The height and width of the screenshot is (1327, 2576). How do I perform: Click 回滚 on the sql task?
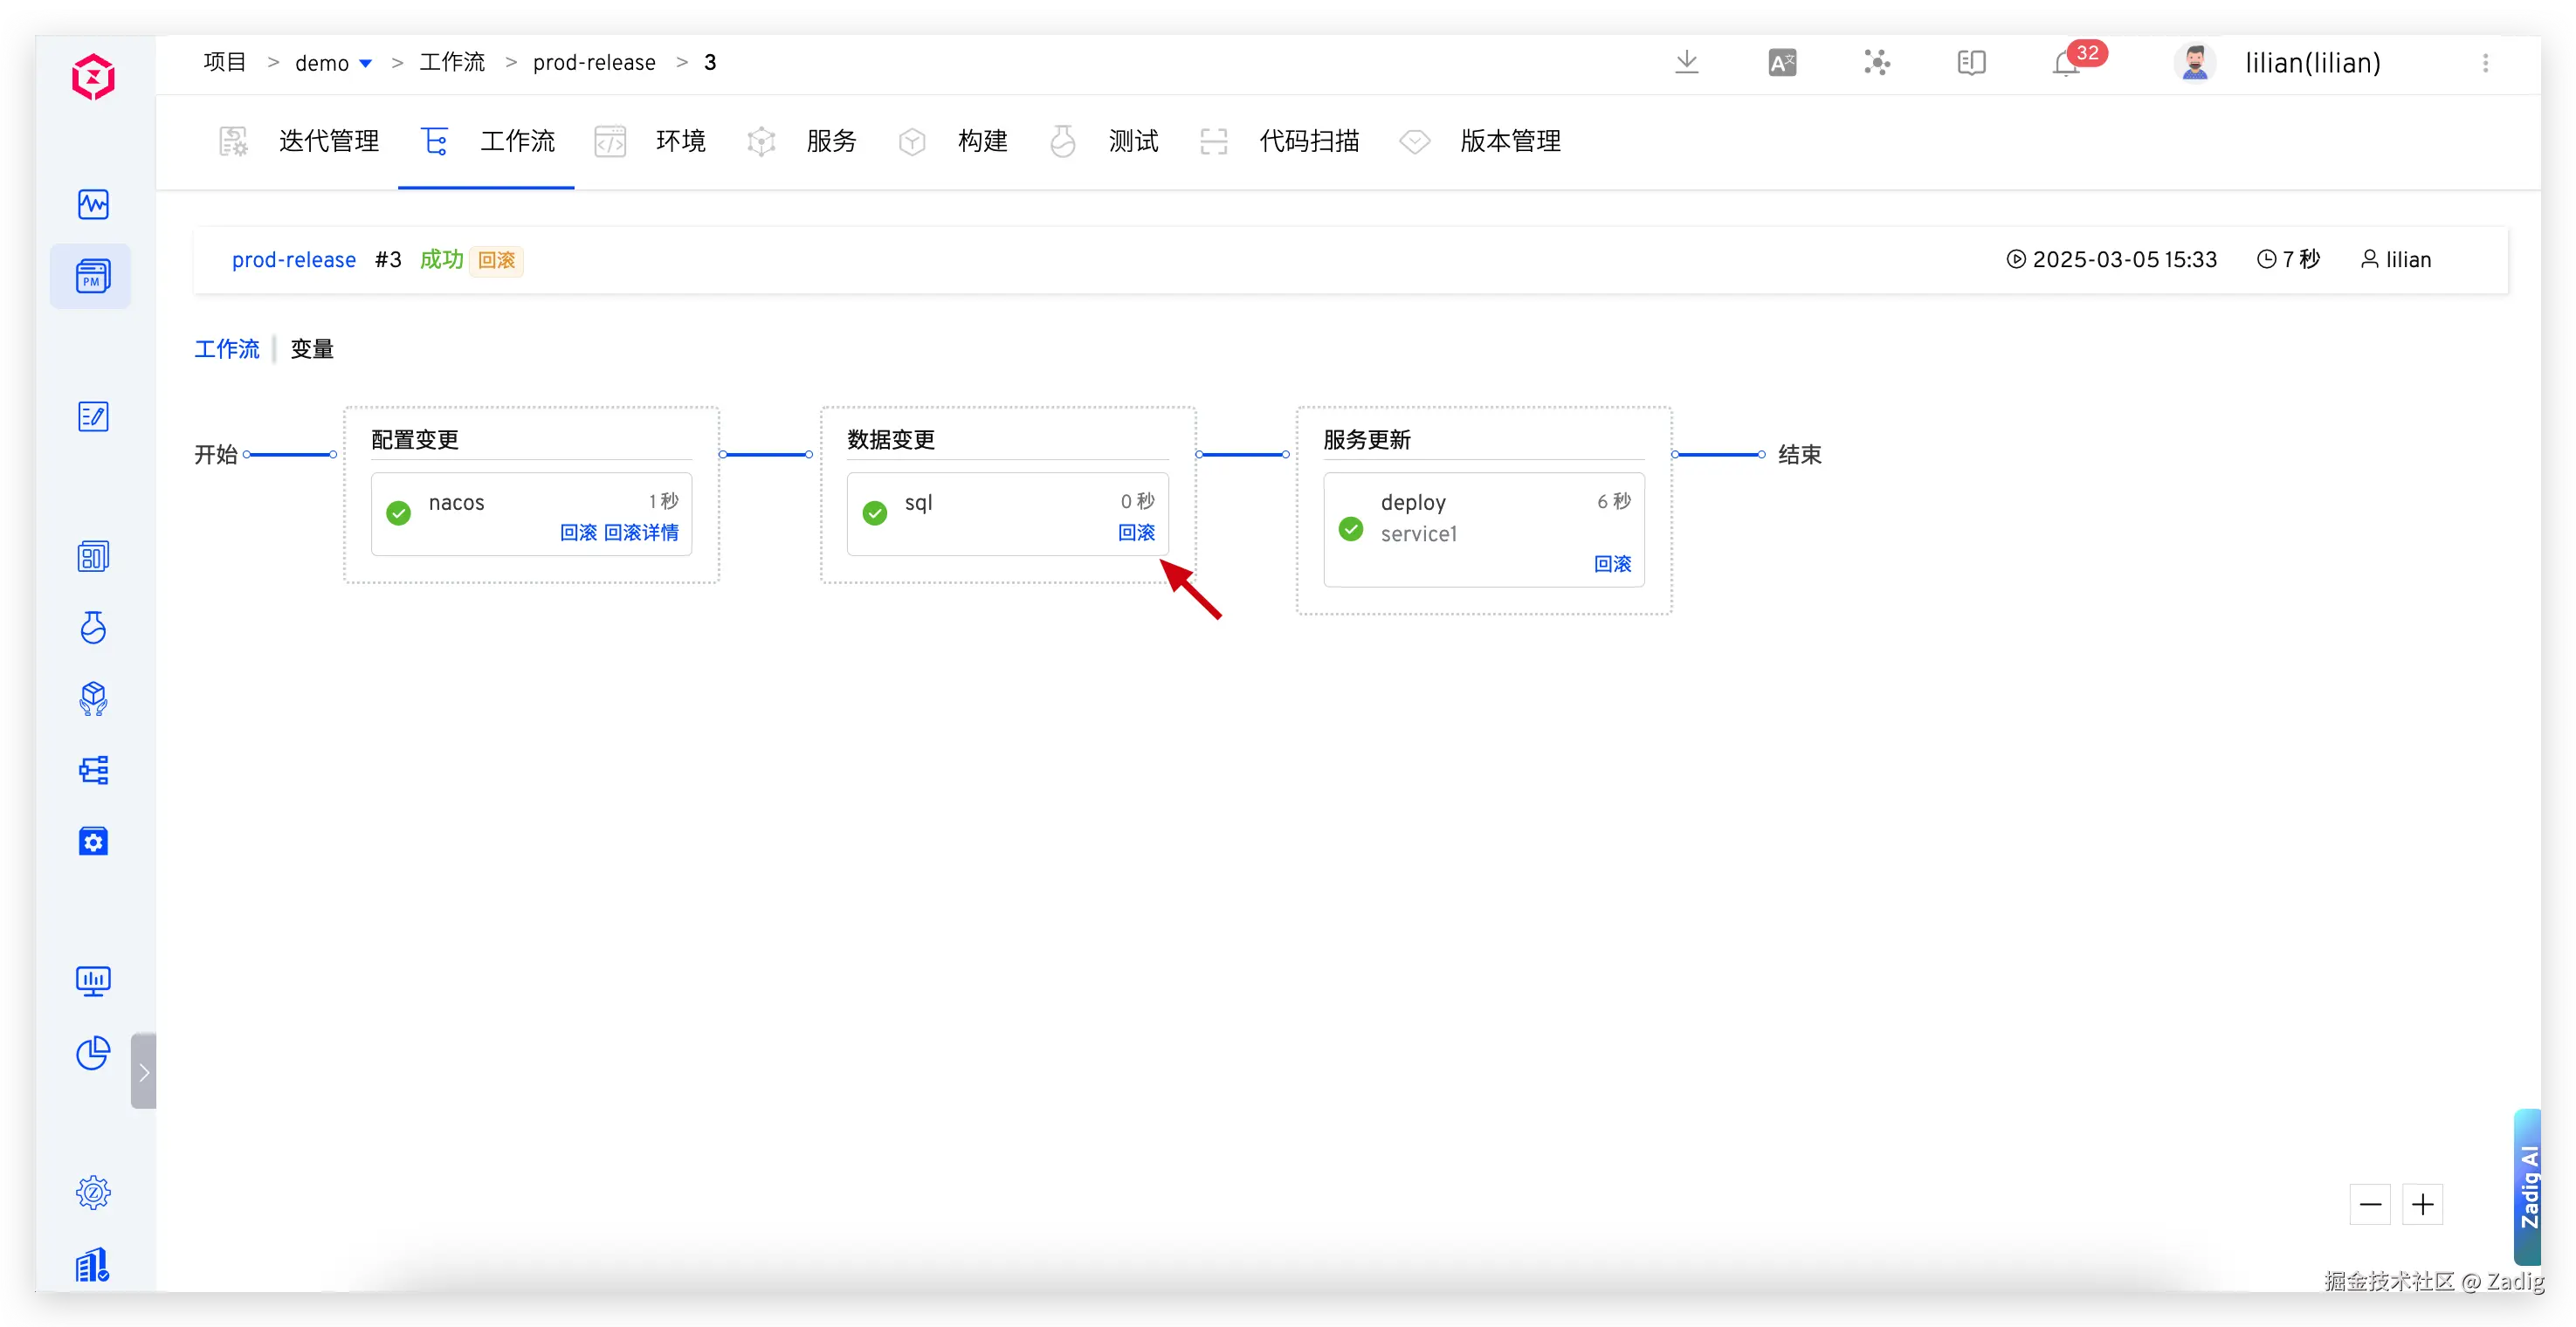[x=1136, y=533]
